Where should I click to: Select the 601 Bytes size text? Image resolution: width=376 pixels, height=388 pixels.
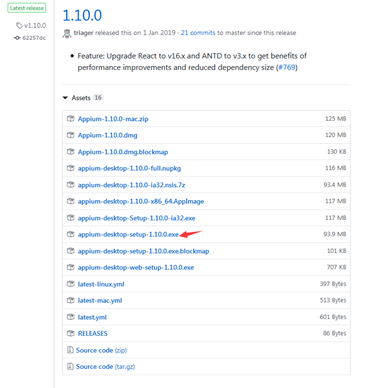333,317
